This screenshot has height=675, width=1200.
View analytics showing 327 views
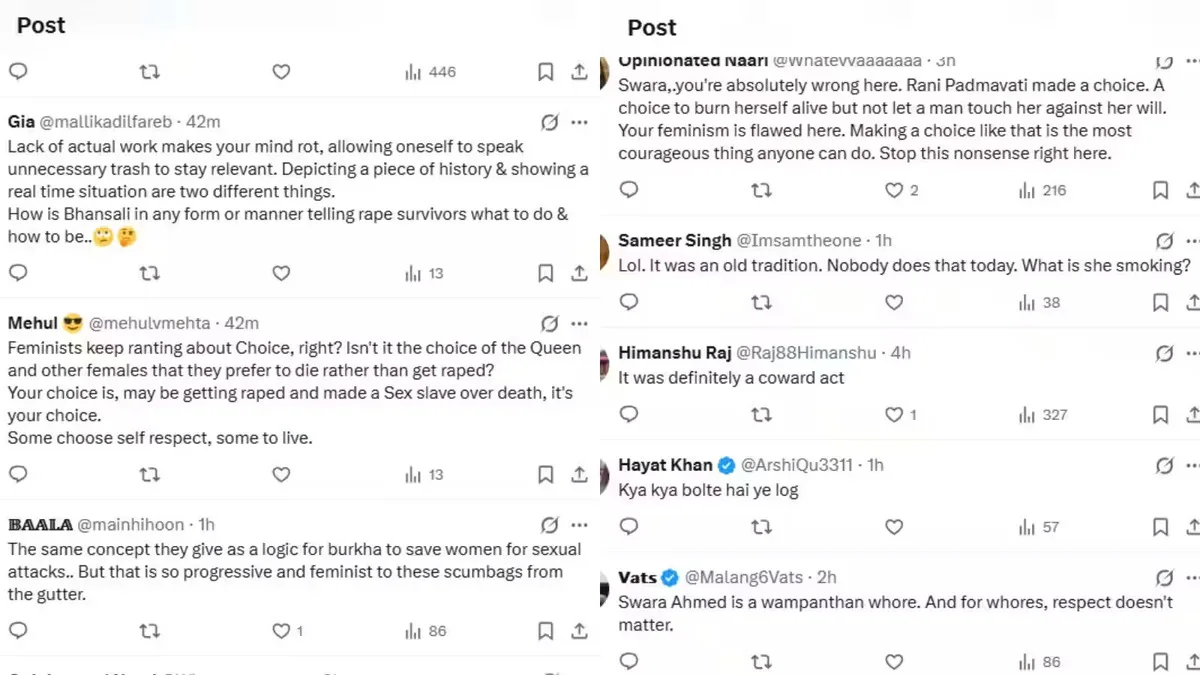[1043, 415]
